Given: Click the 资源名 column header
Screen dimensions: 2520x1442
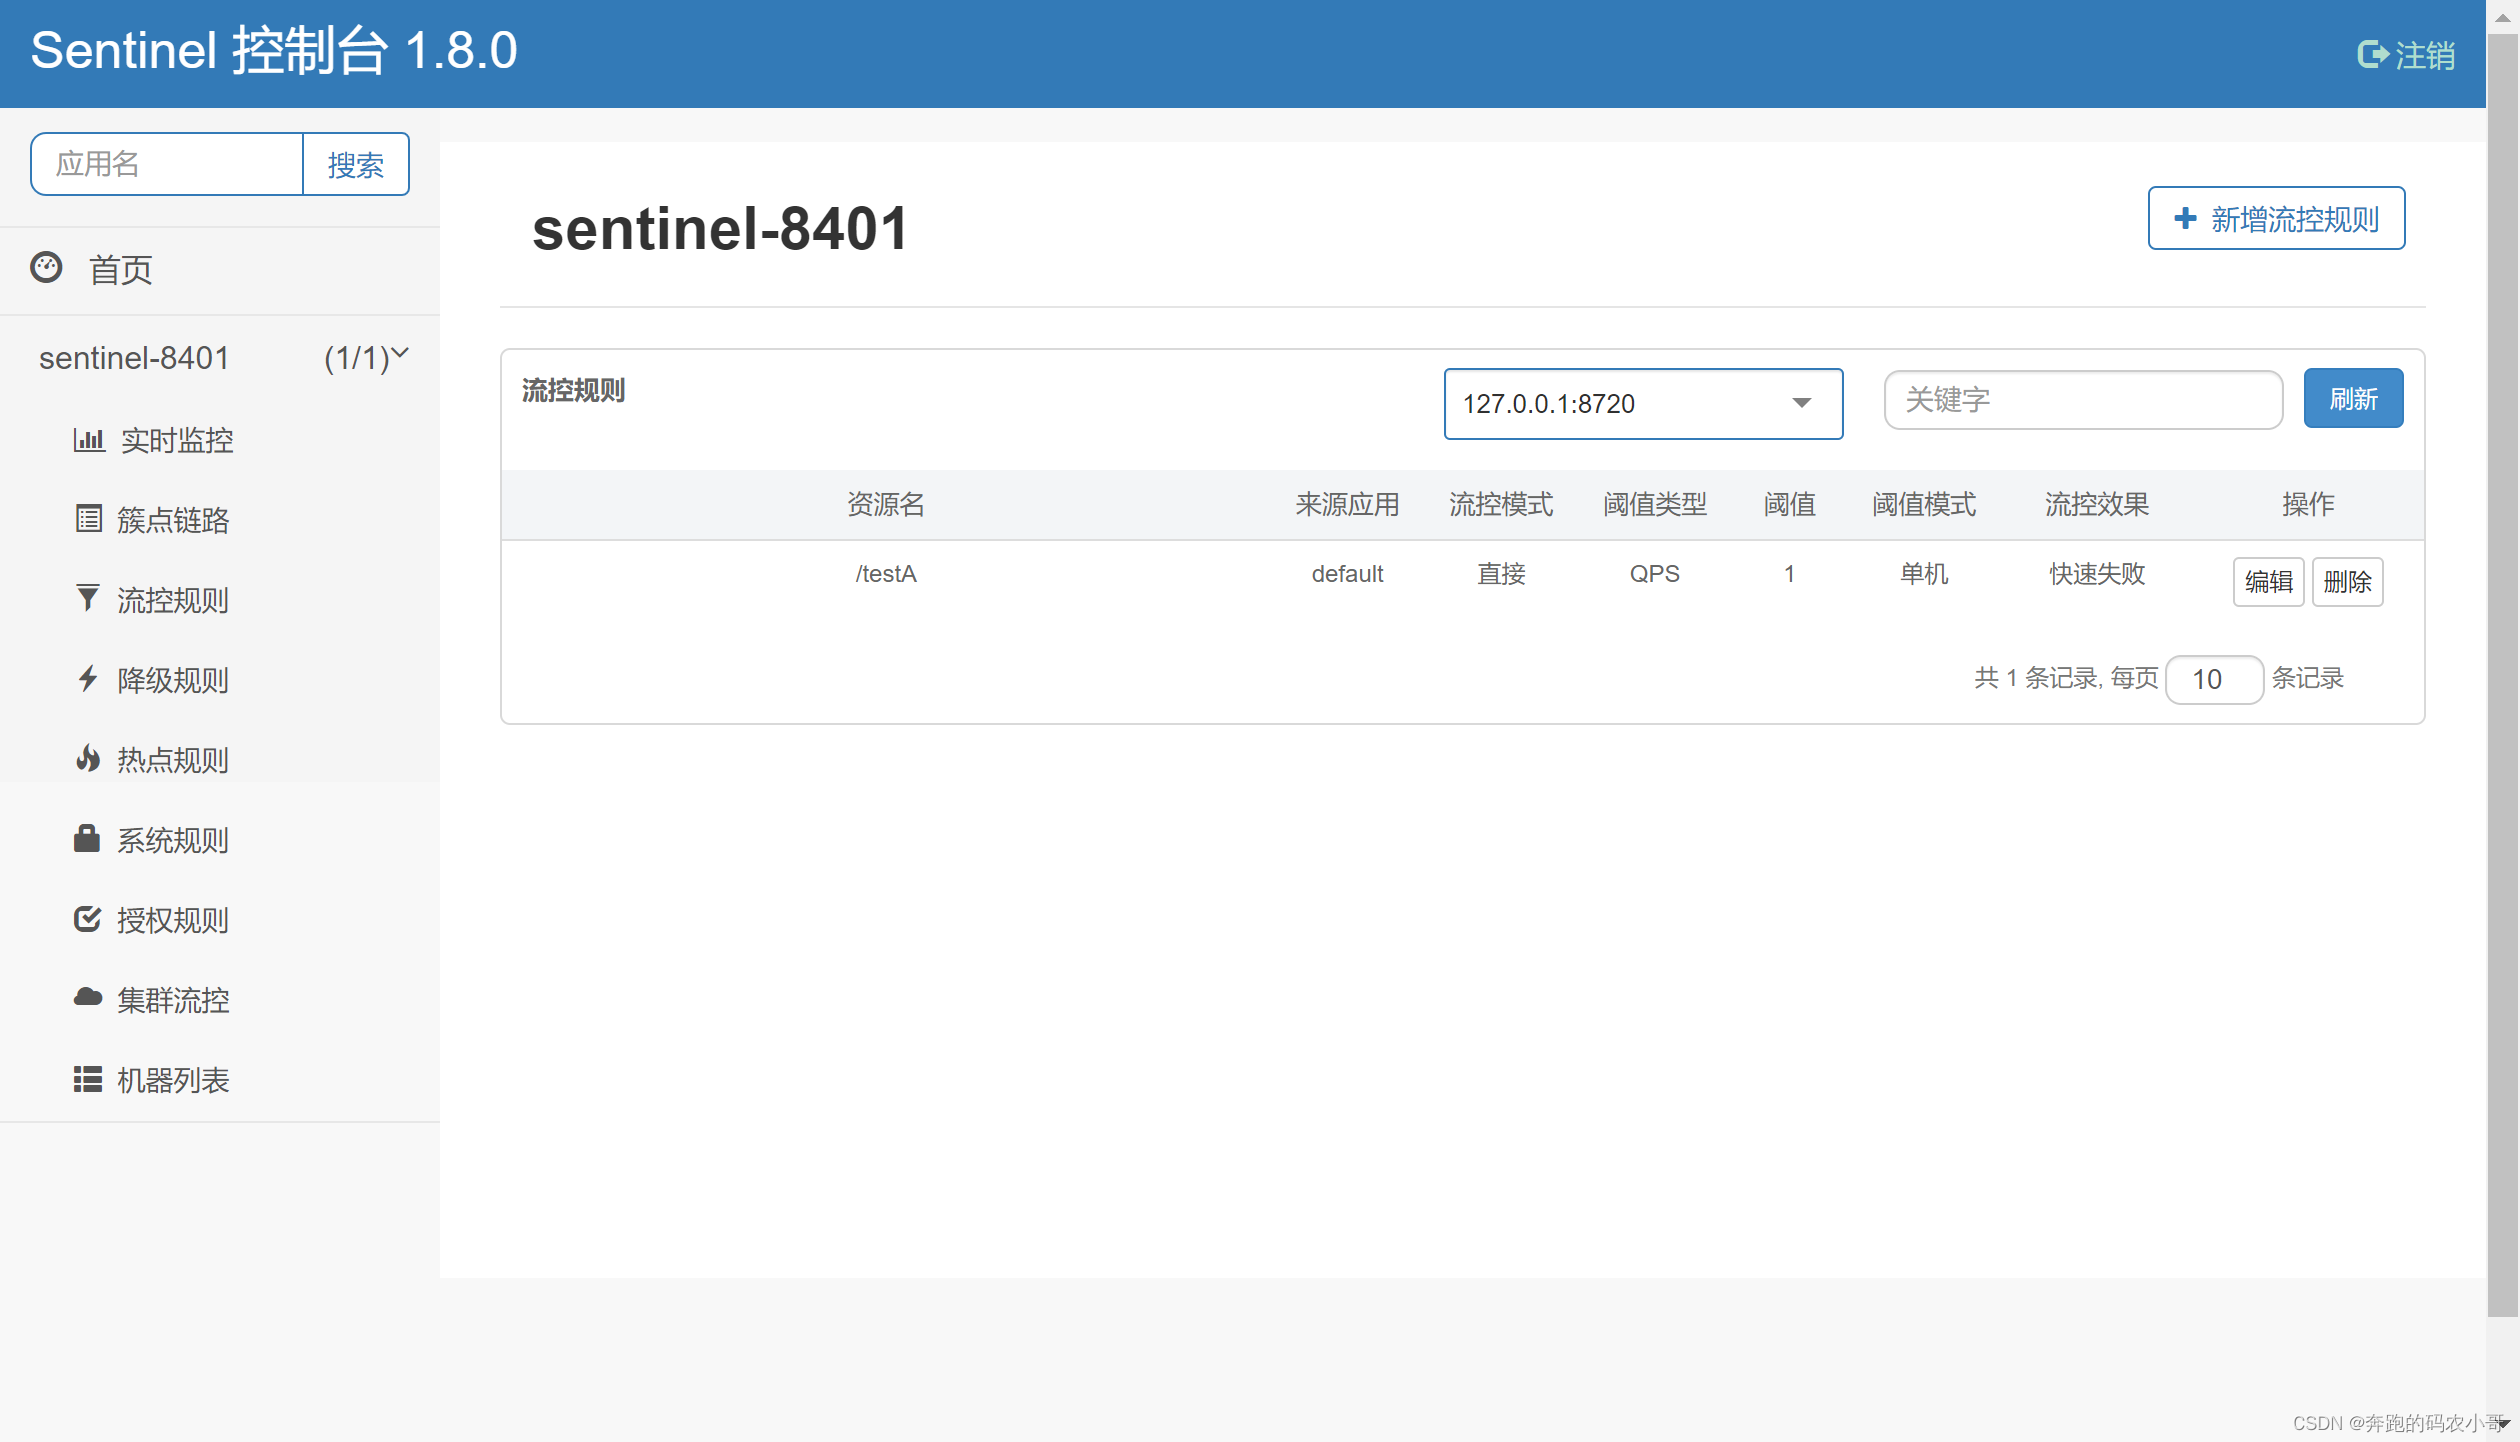Looking at the screenshot, I should tap(886, 504).
